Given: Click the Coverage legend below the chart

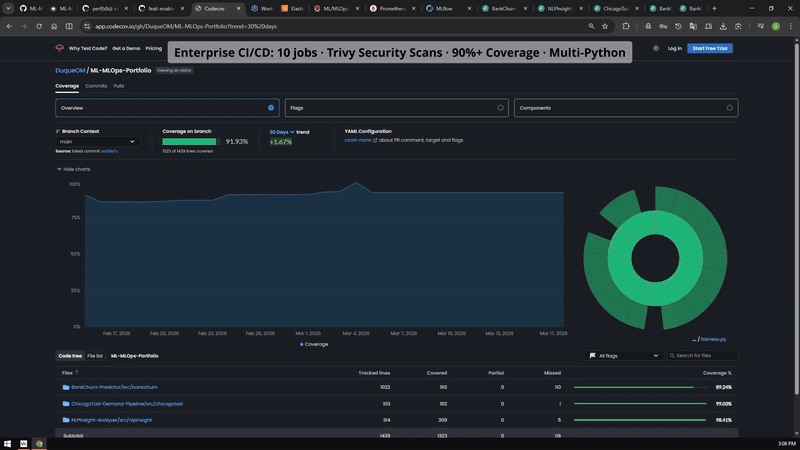Looking at the screenshot, I should (x=314, y=344).
